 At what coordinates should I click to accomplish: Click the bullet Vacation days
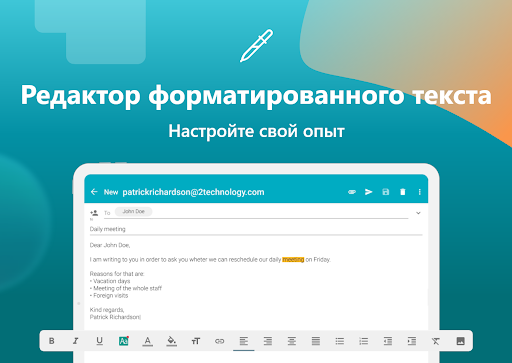click(x=111, y=281)
